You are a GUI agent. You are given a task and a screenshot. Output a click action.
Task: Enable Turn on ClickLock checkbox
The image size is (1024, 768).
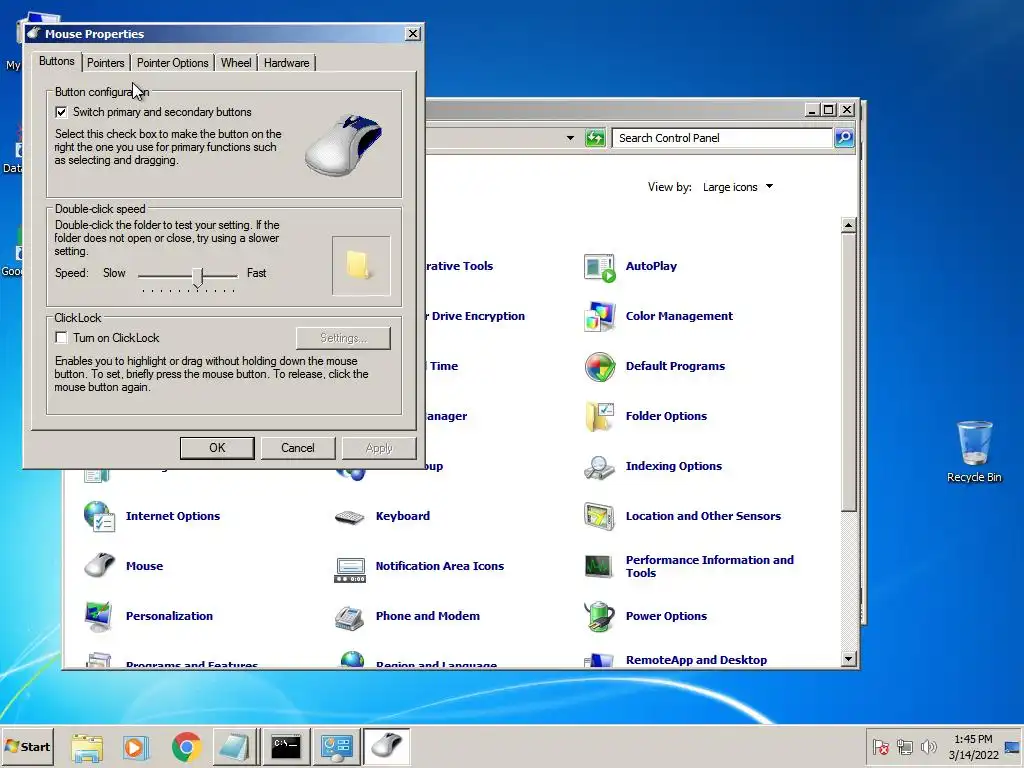pyautogui.click(x=61, y=338)
